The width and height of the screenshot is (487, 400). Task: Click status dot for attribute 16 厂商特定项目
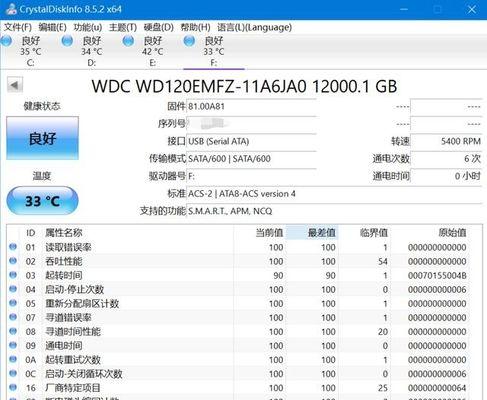click(x=13, y=387)
